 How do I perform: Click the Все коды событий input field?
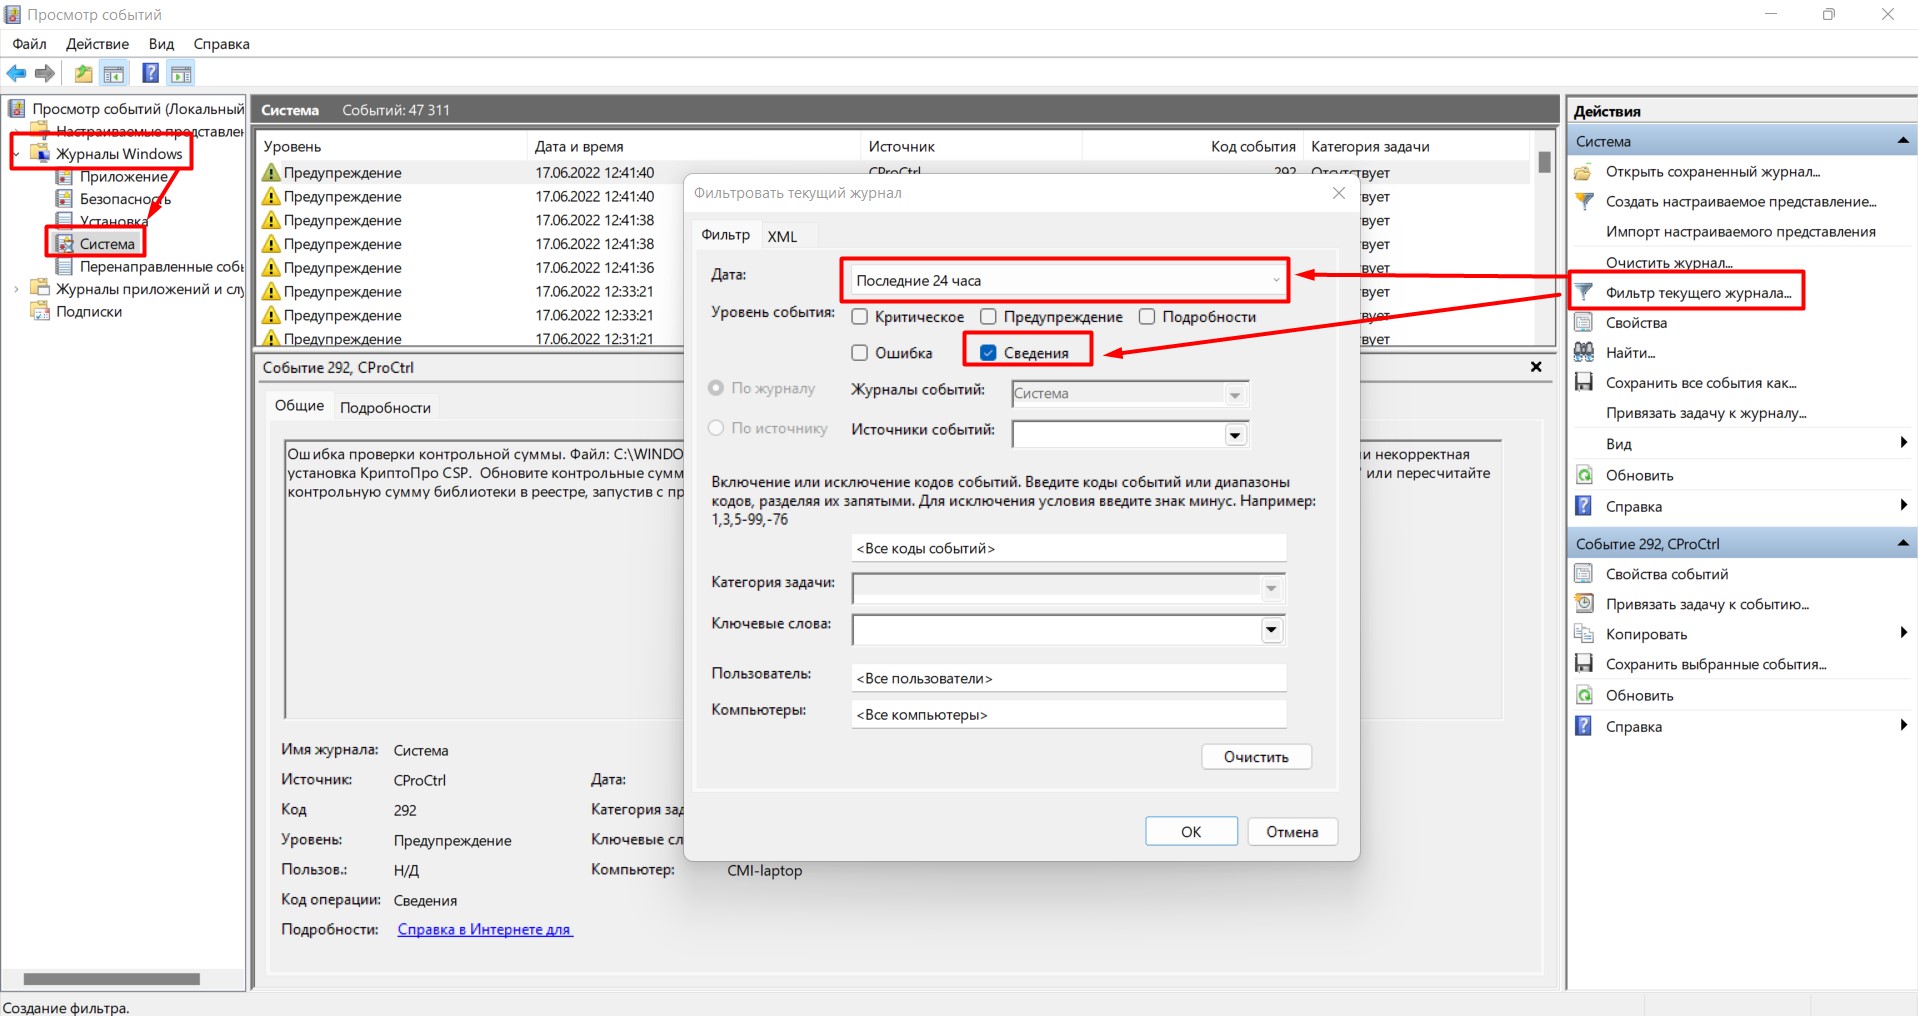tap(1068, 548)
